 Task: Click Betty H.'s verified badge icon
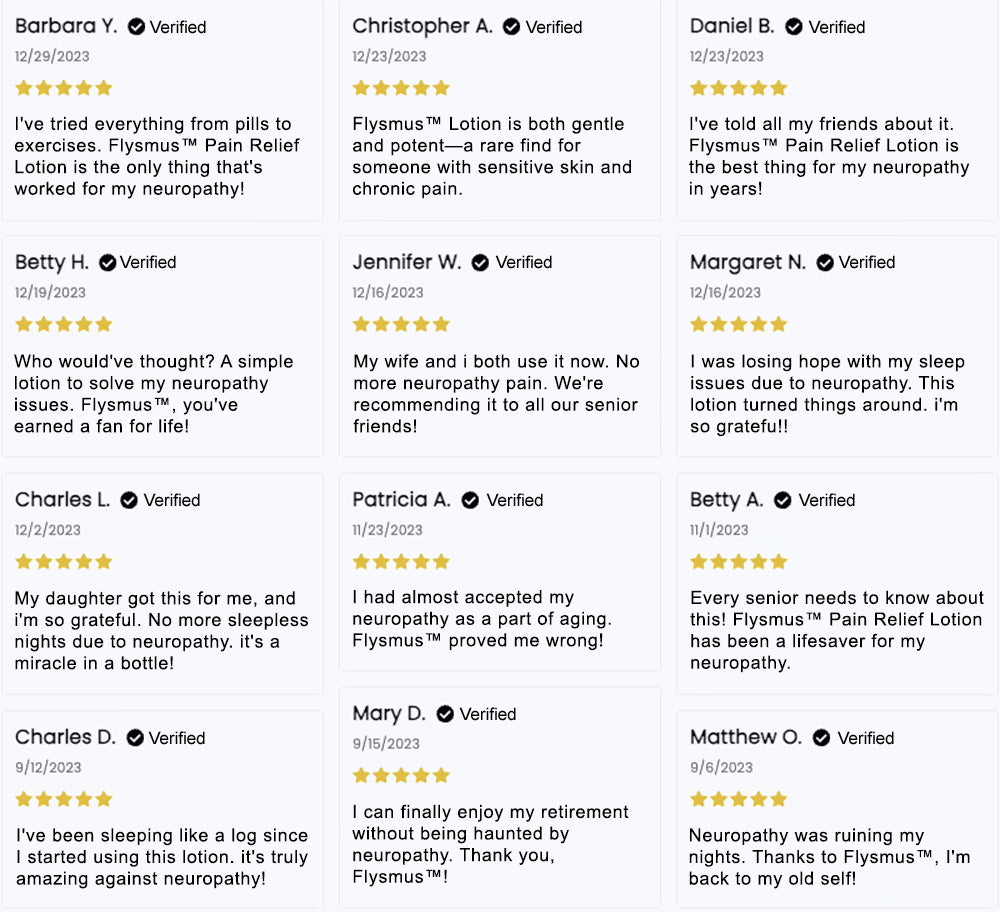(x=107, y=263)
